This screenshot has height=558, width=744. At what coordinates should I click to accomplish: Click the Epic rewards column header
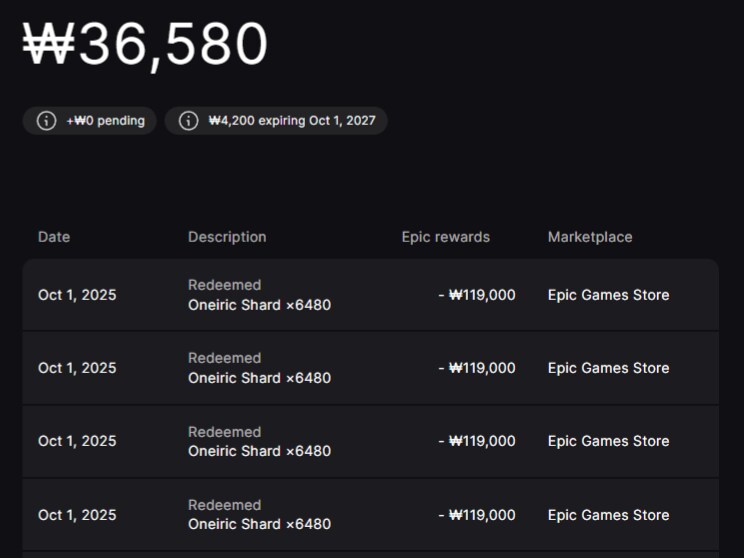[445, 237]
